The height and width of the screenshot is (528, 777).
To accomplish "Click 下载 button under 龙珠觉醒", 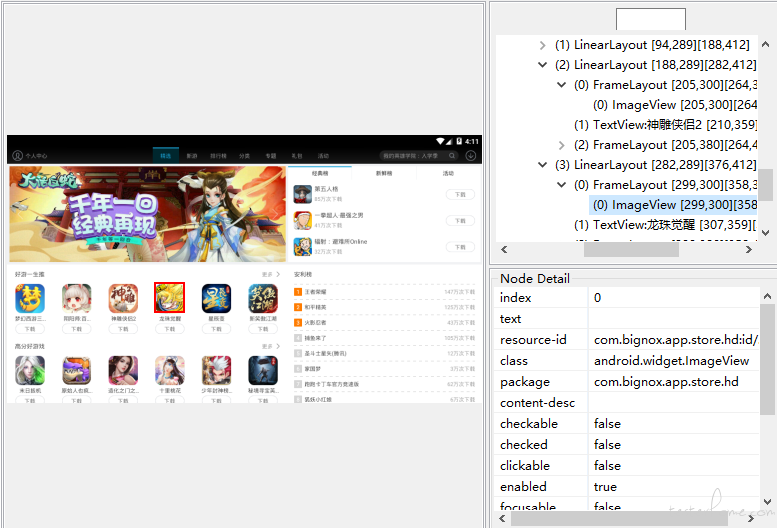I will click(x=169, y=329).
